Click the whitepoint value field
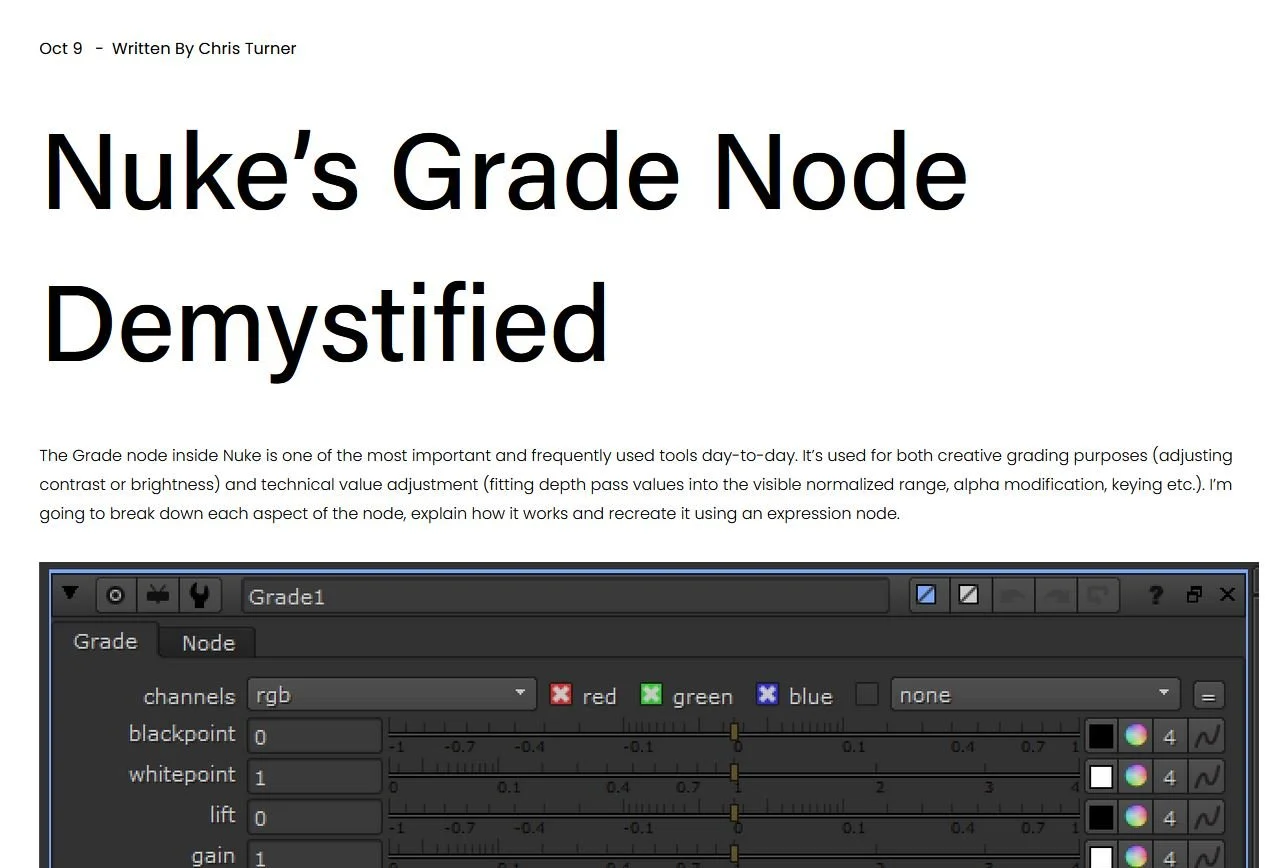This screenshot has width=1273, height=868. pos(315,776)
